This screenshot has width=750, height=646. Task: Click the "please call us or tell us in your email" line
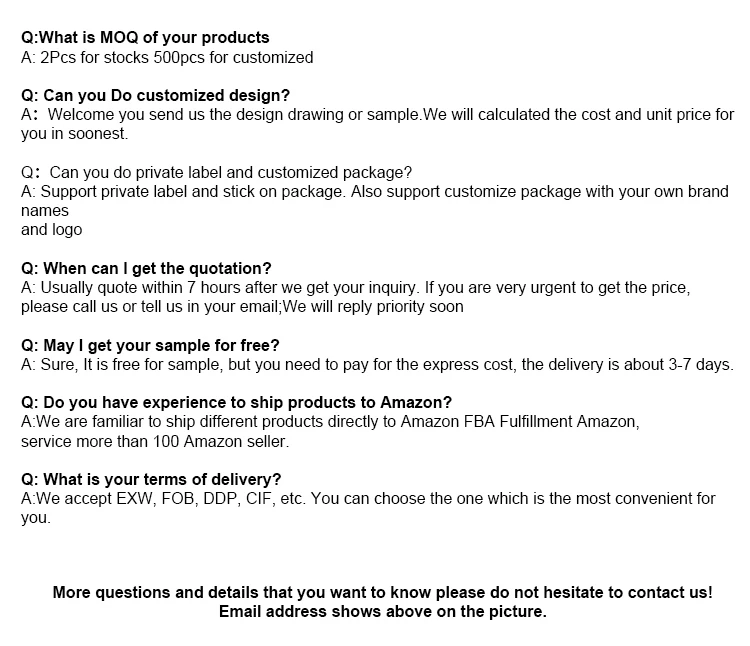pyautogui.click(x=242, y=306)
